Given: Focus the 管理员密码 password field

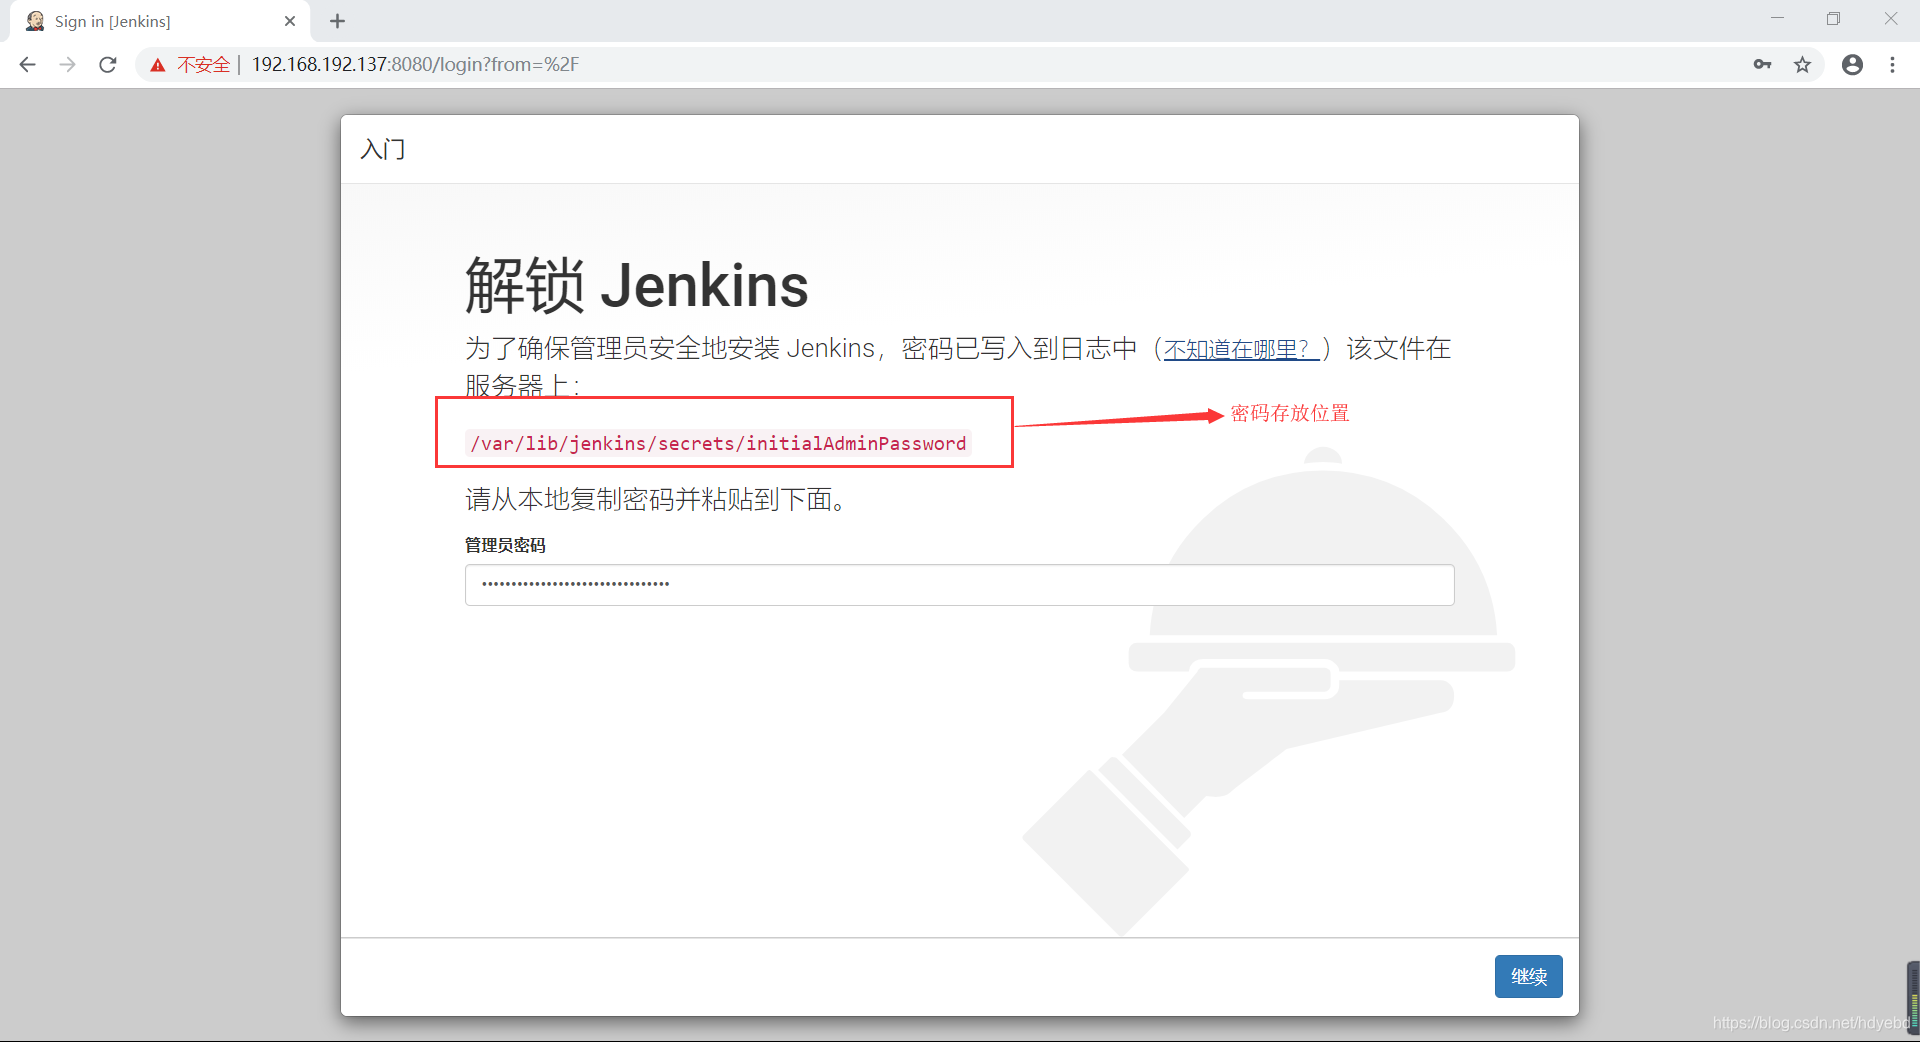Looking at the screenshot, I should point(959,585).
